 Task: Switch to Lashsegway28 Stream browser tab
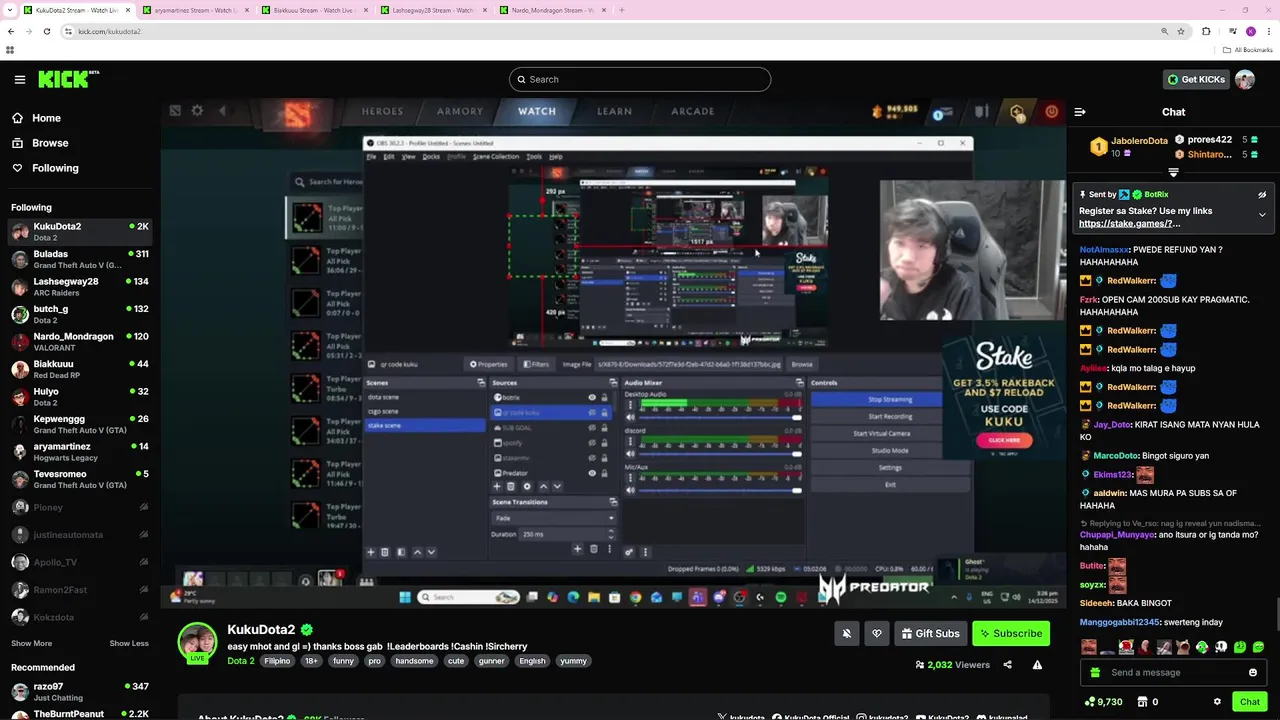click(x=432, y=10)
